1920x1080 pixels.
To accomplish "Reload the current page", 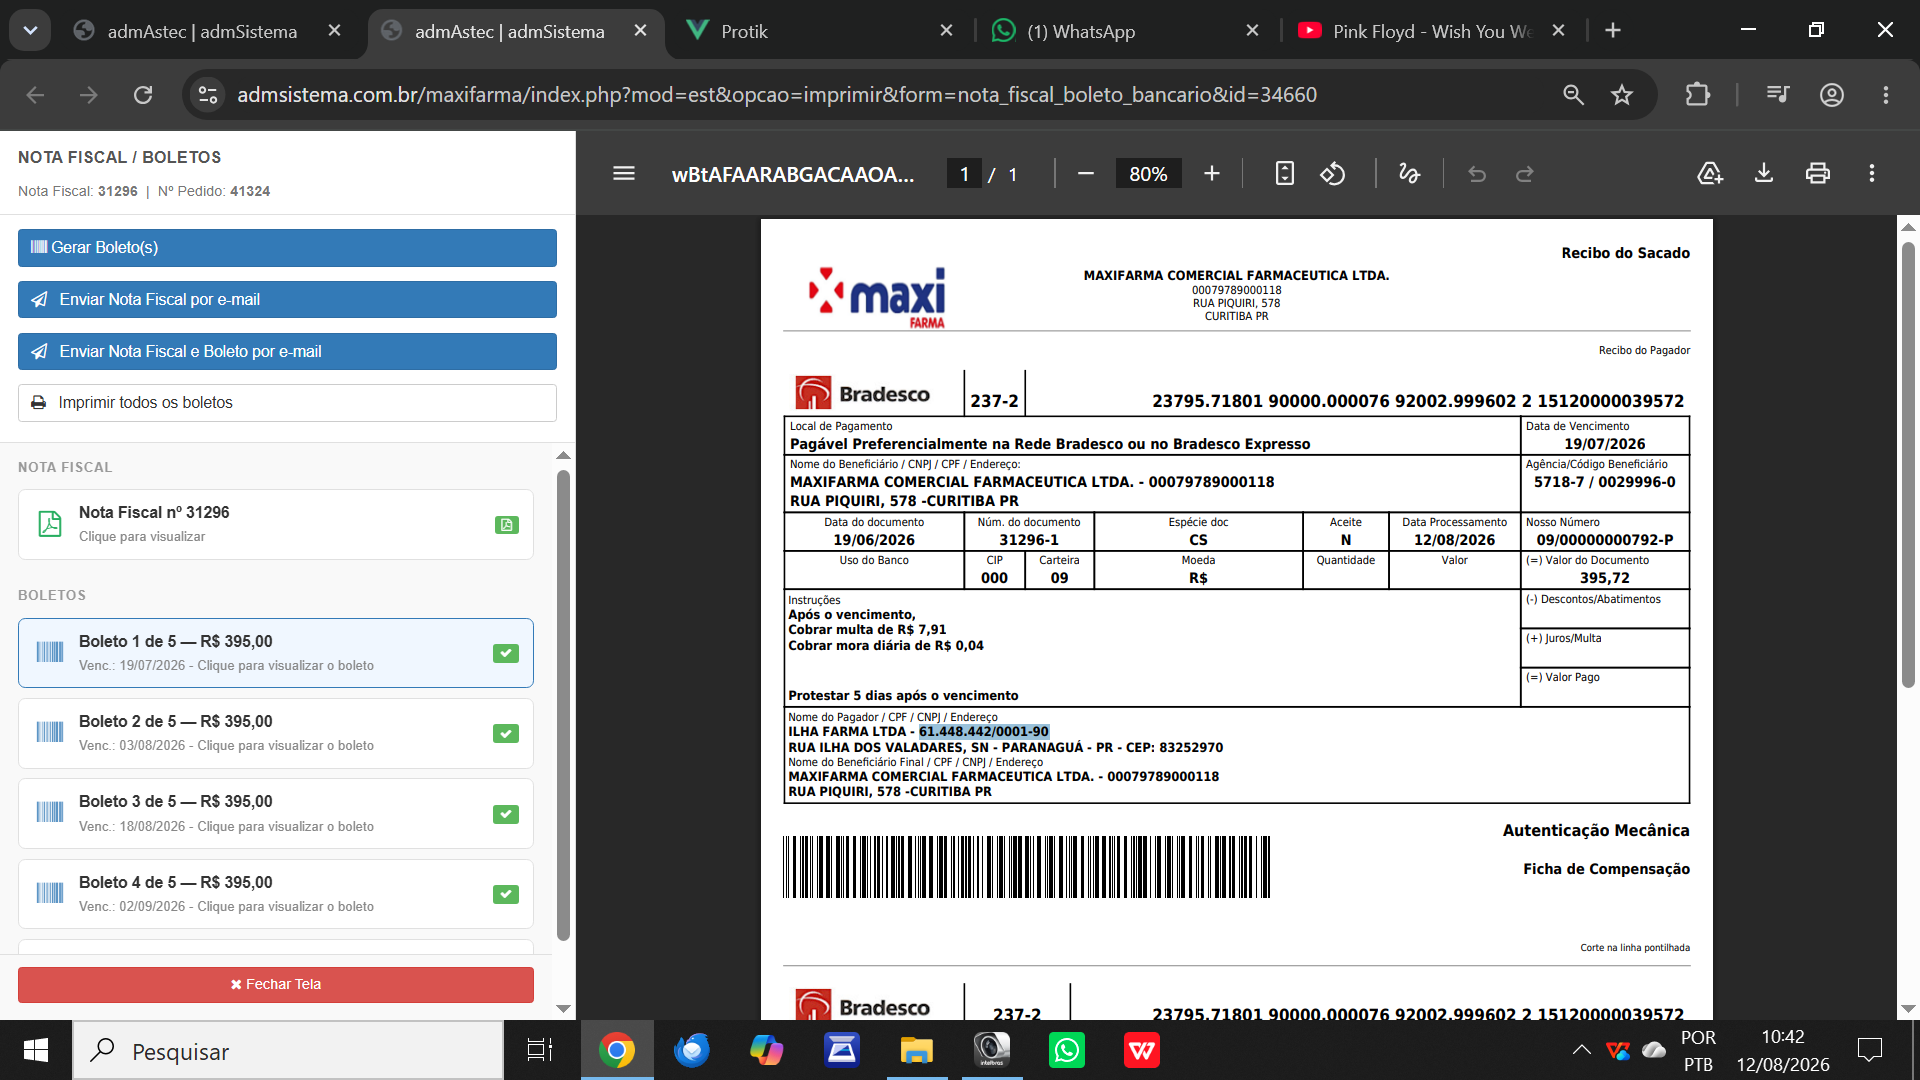I will [x=143, y=95].
